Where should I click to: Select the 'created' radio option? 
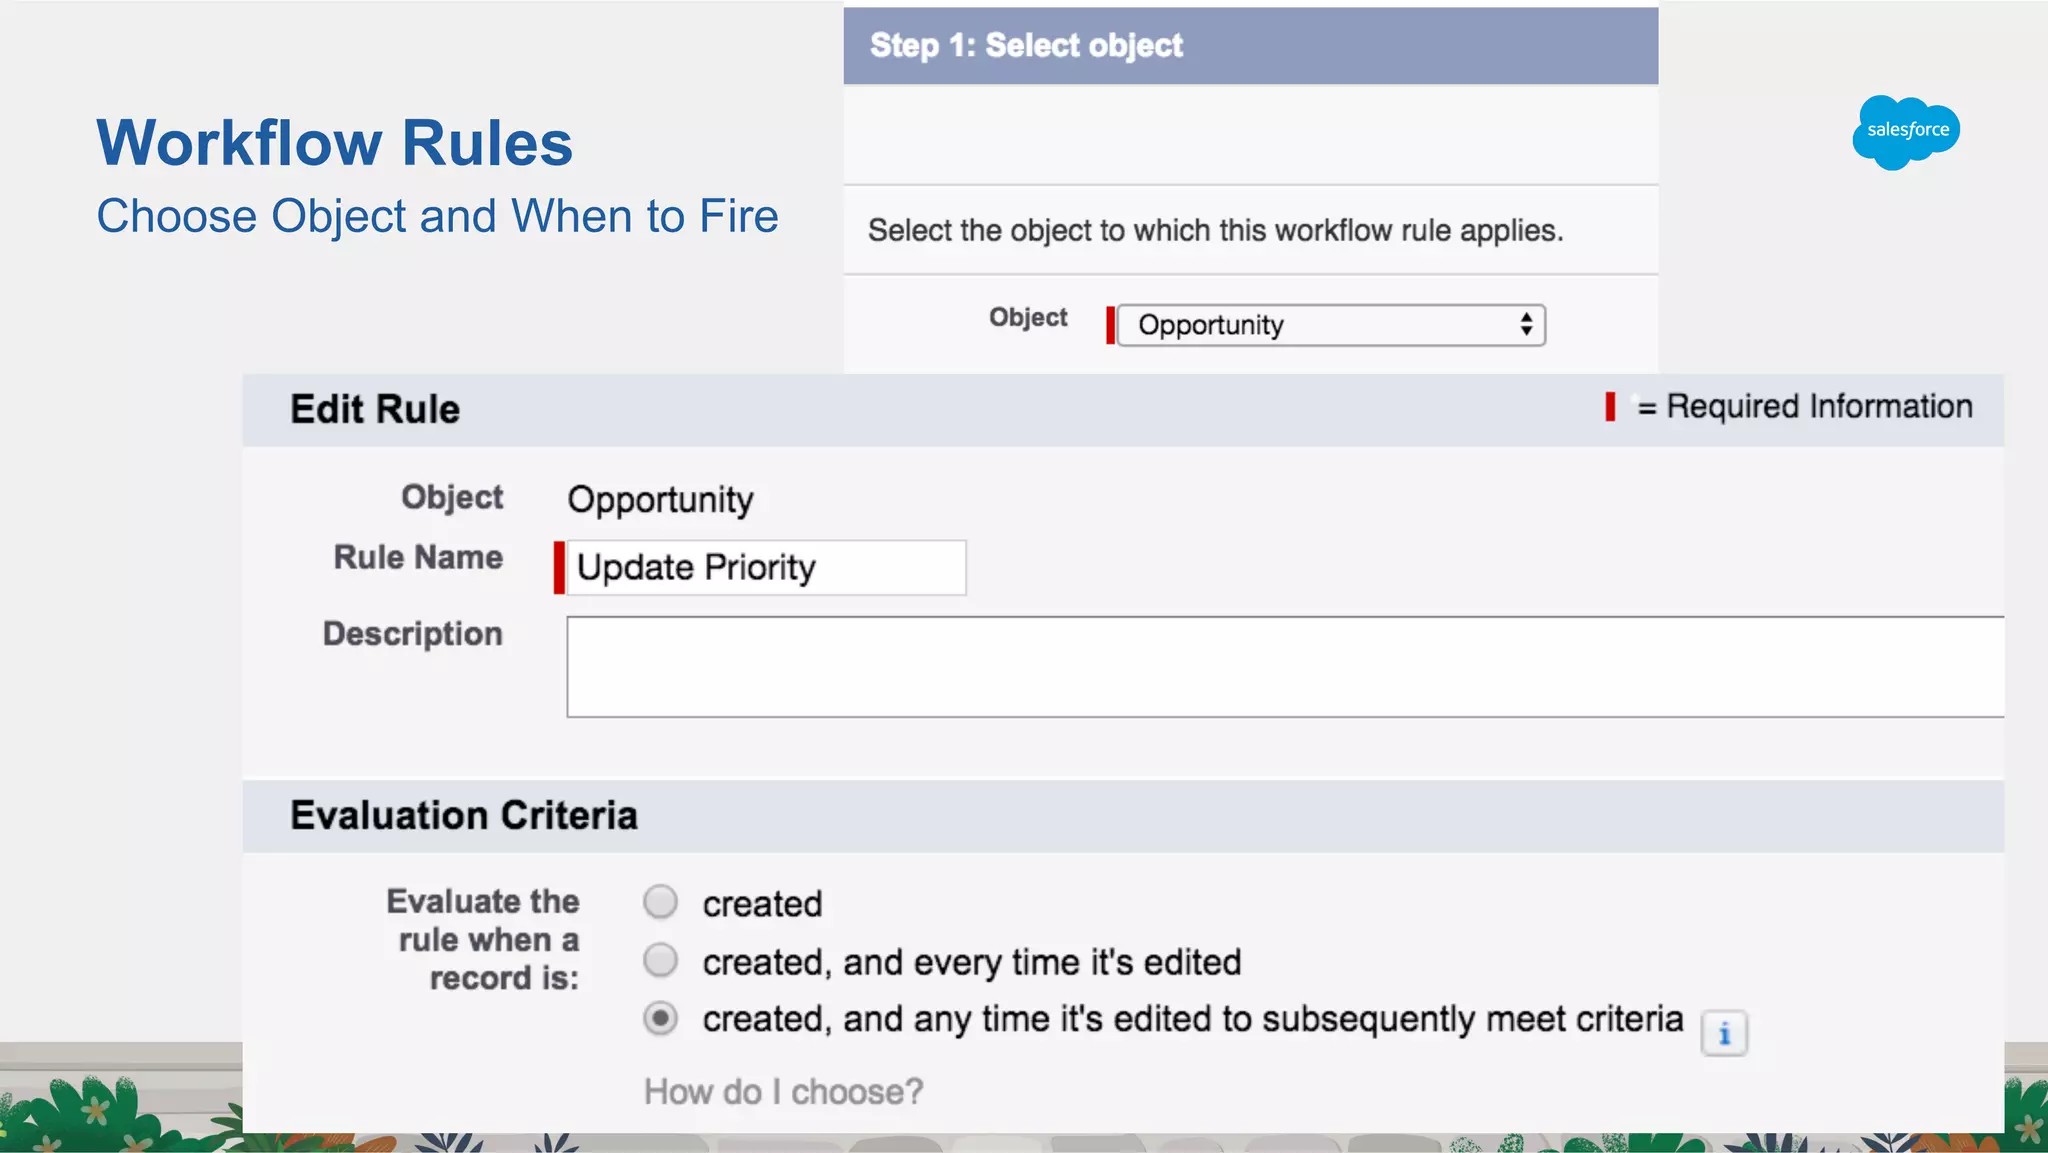point(660,902)
